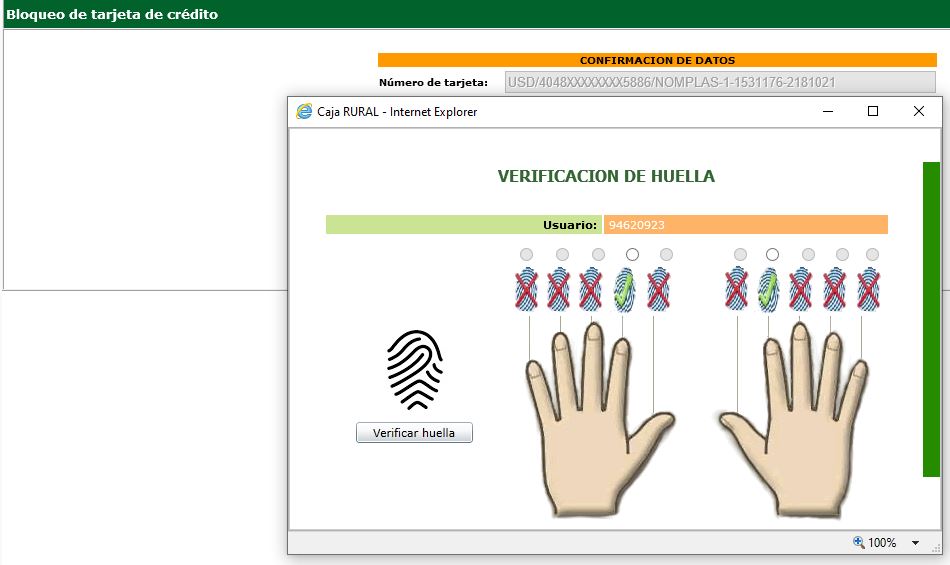This screenshot has width=950, height=565.
Task: Select the enabled radio button above left hand
Action: (632, 255)
